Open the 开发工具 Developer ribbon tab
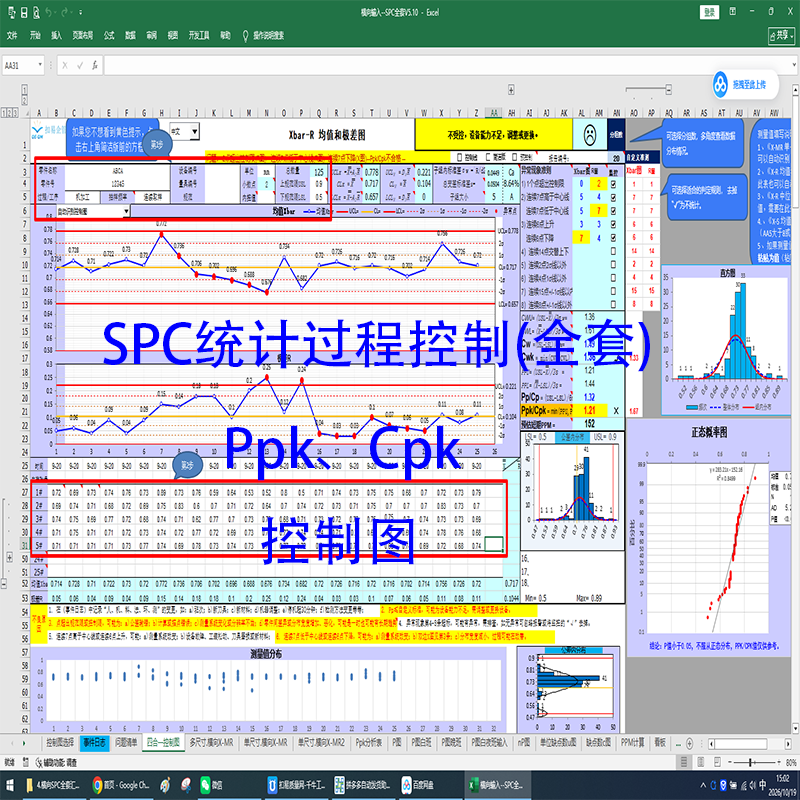Image resolution: width=800 pixels, height=800 pixels. pyautogui.click(x=199, y=35)
